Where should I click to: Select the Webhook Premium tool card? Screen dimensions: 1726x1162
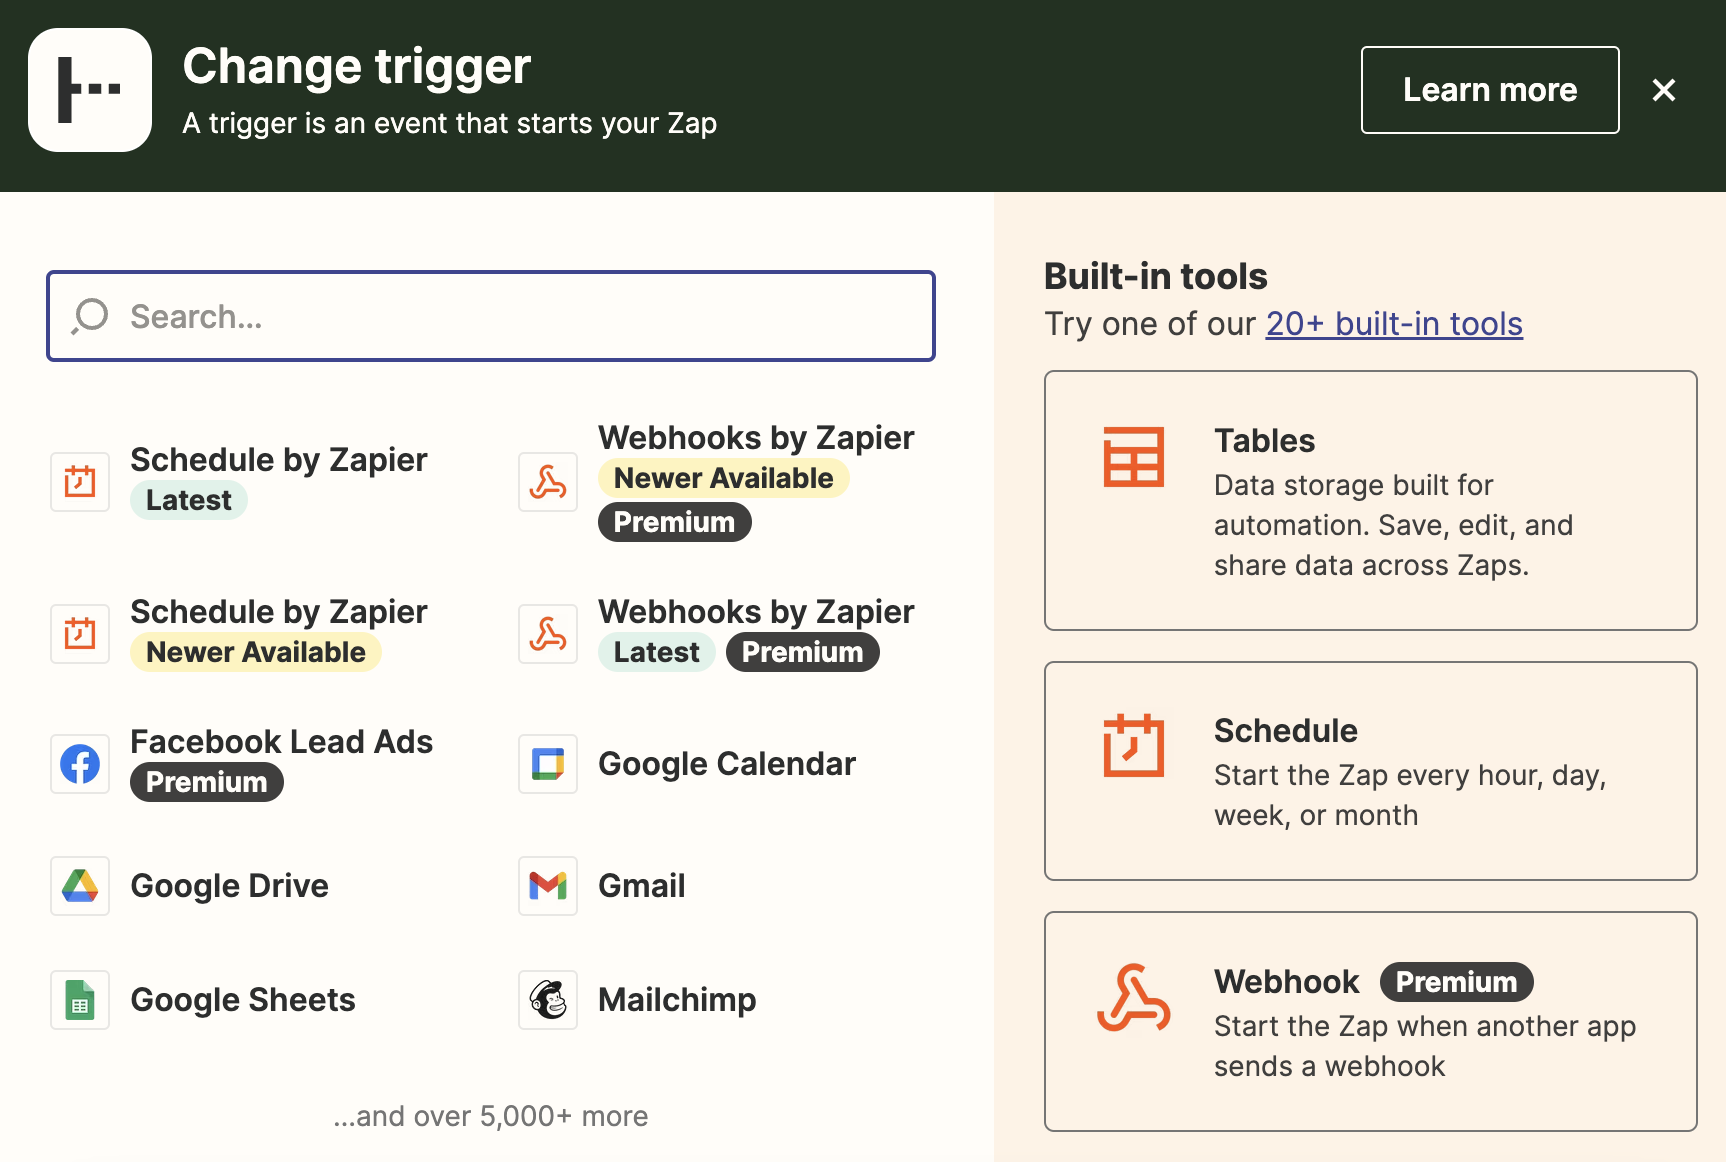pyautogui.click(x=1370, y=1021)
